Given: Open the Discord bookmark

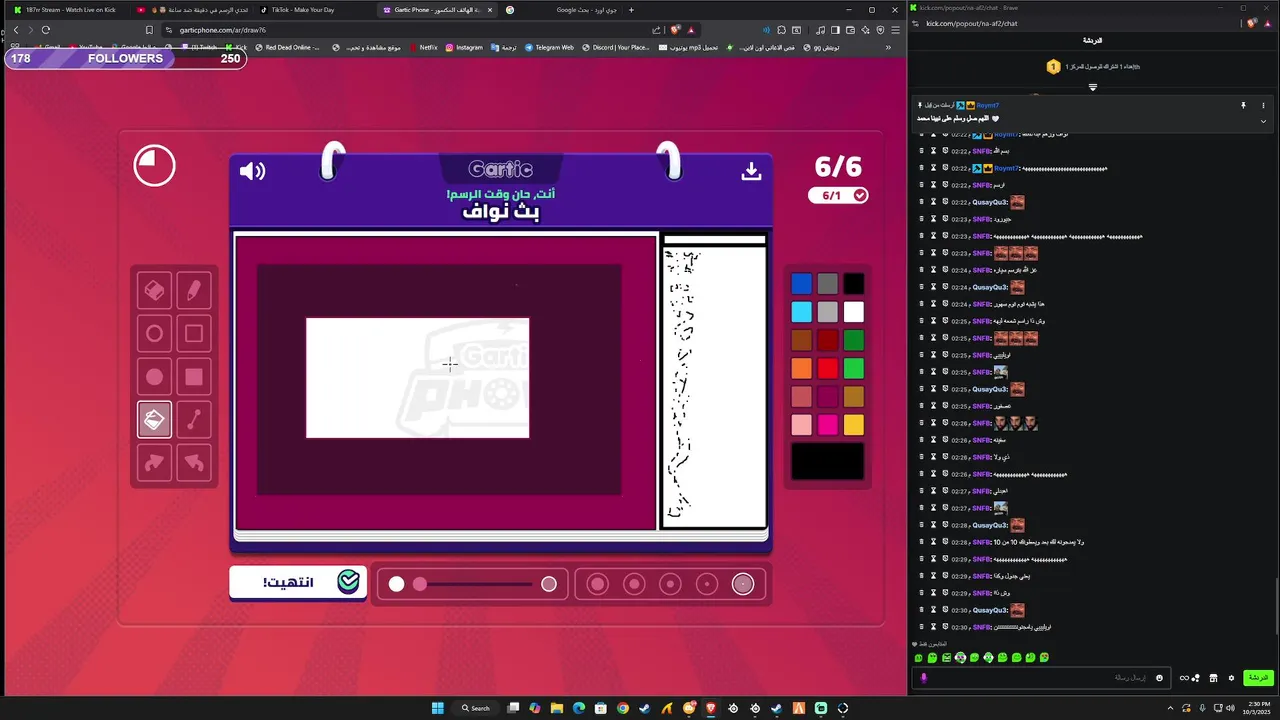Looking at the screenshot, I should click(615, 47).
